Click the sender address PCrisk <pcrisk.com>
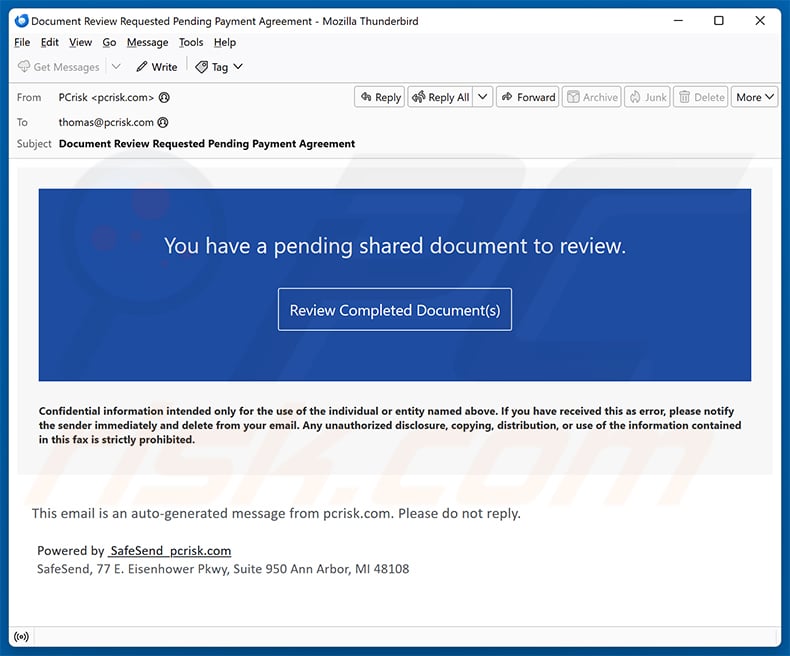Image resolution: width=790 pixels, height=656 pixels. click(x=106, y=97)
